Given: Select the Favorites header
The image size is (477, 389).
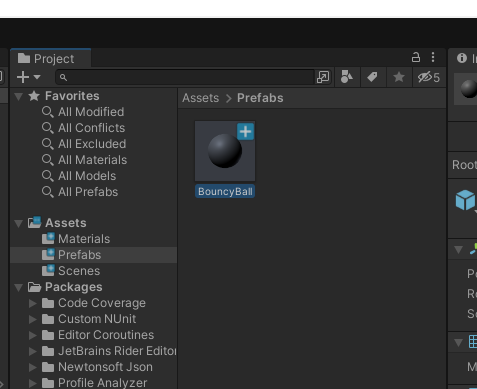Looking at the screenshot, I should [x=72, y=96].
